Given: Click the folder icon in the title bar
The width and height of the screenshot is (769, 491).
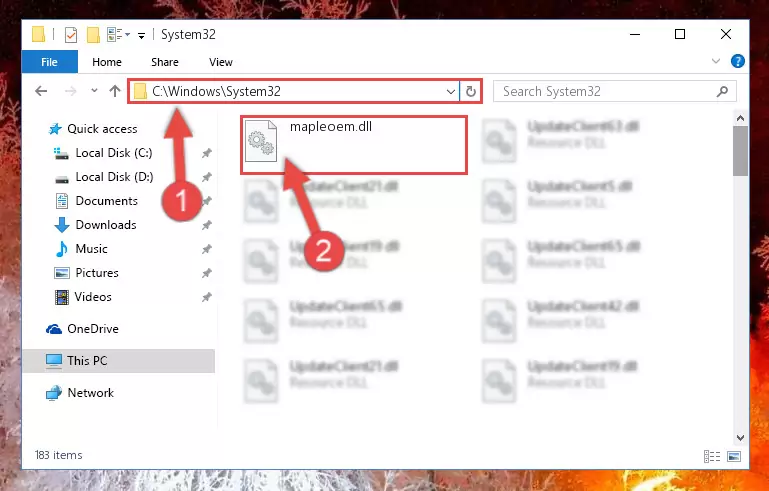Looking at the screenshot, I should pos(38,34).
